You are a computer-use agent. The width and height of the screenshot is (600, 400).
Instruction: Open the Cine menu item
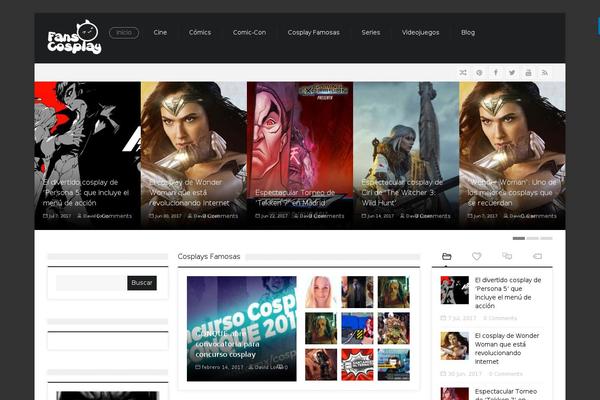(x=160, y=33)
